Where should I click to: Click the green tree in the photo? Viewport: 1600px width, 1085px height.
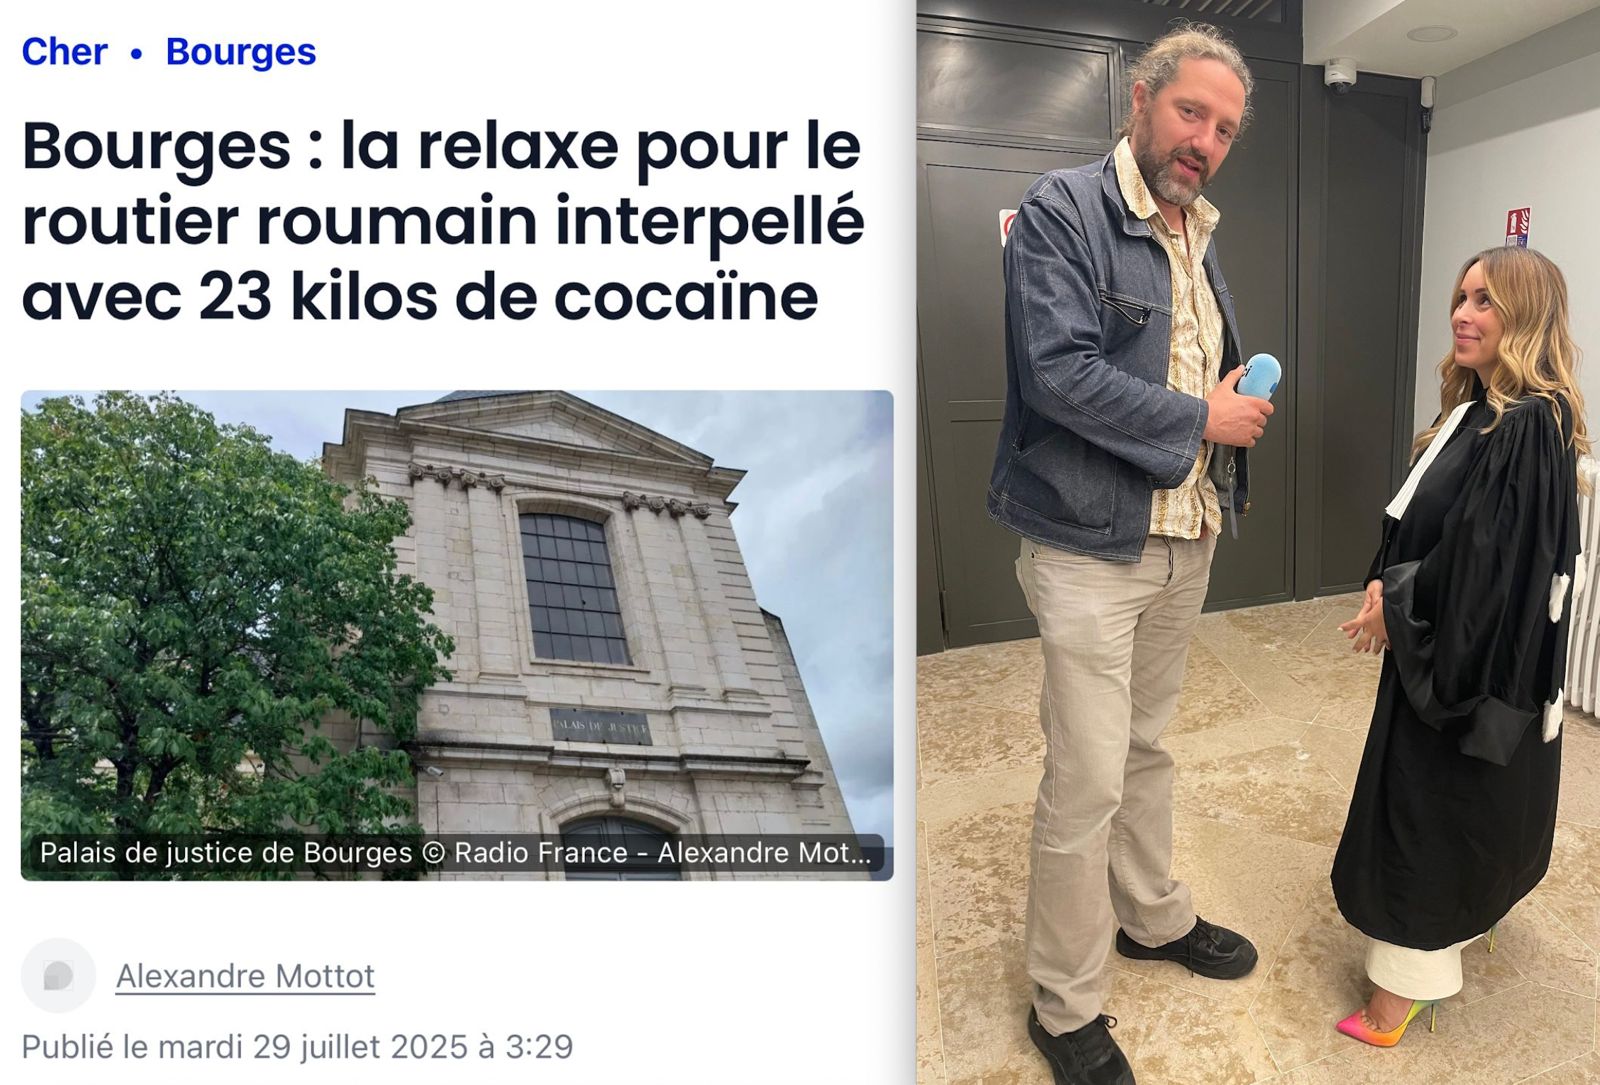(220, 620)
